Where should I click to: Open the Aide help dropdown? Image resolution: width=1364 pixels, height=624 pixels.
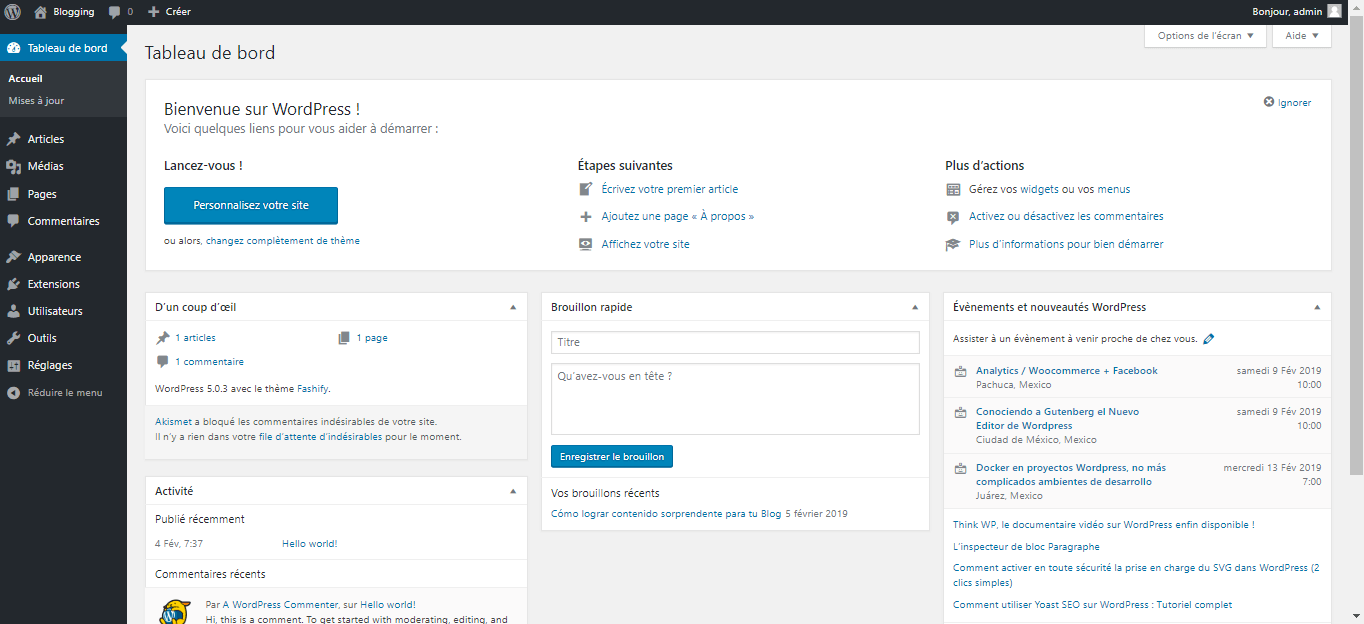pyautogui.click(x=1302, y=36)
